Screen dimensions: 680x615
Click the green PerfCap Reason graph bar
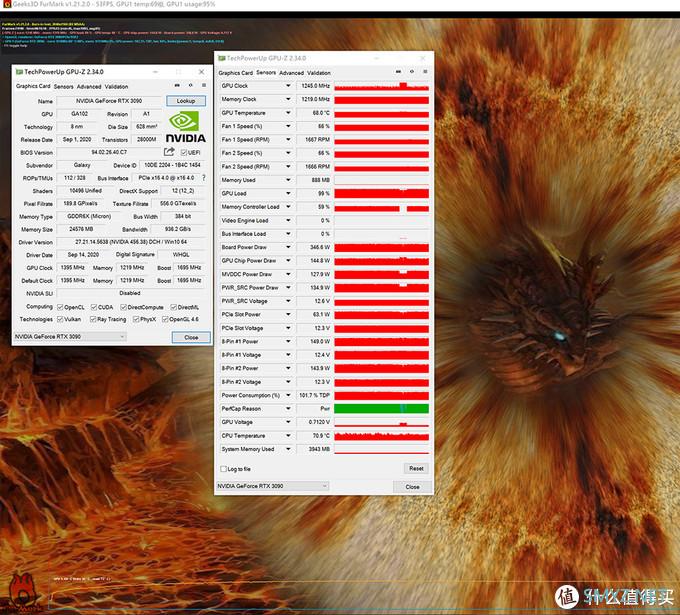382,409
